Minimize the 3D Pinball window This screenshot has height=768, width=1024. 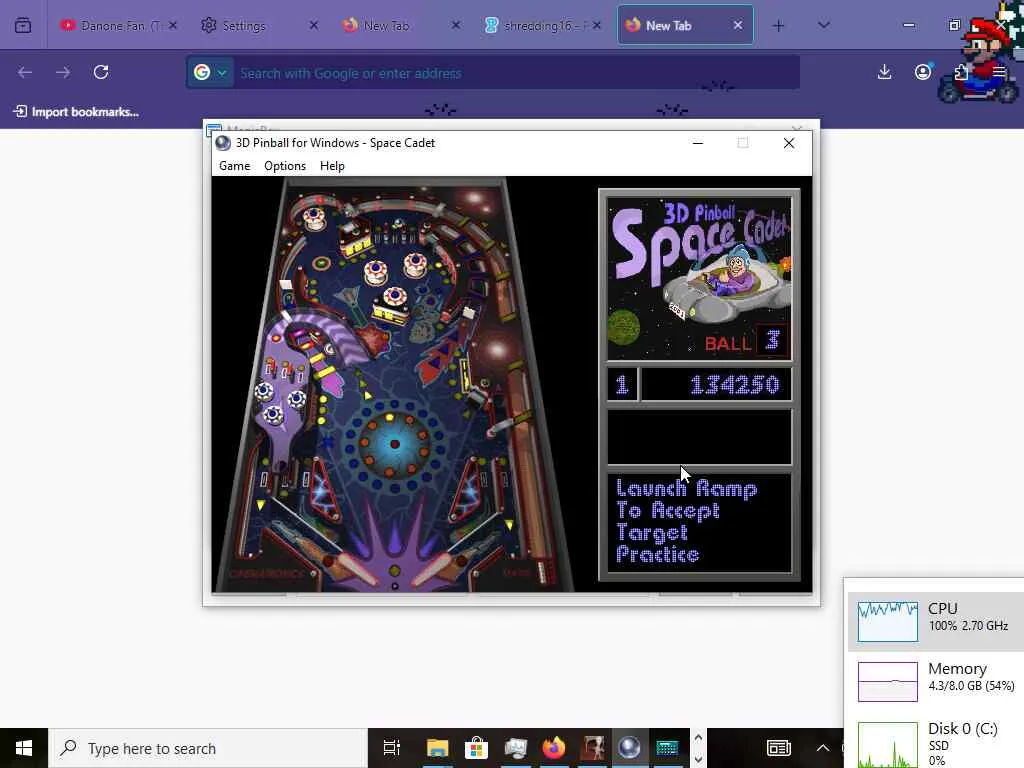tap(697, 143)
